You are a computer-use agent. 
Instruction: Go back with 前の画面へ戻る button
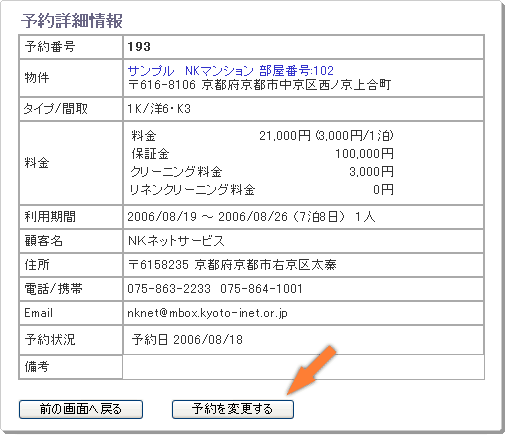[81, 409]
